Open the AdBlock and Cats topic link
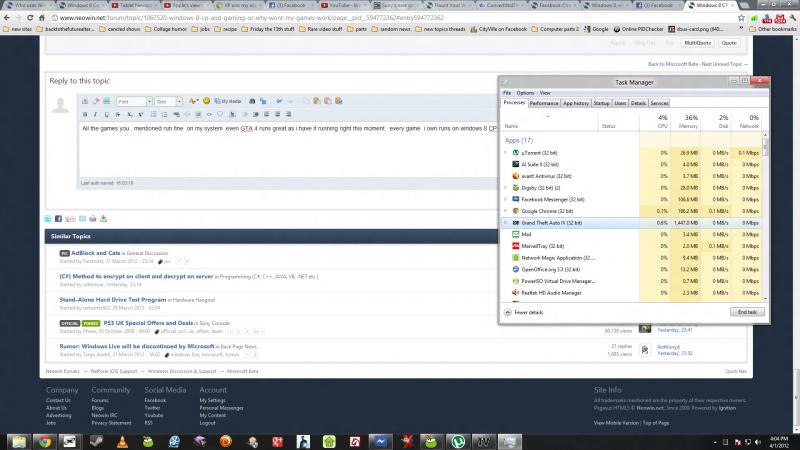Viewport: 800px width, 450px height. 95,253
